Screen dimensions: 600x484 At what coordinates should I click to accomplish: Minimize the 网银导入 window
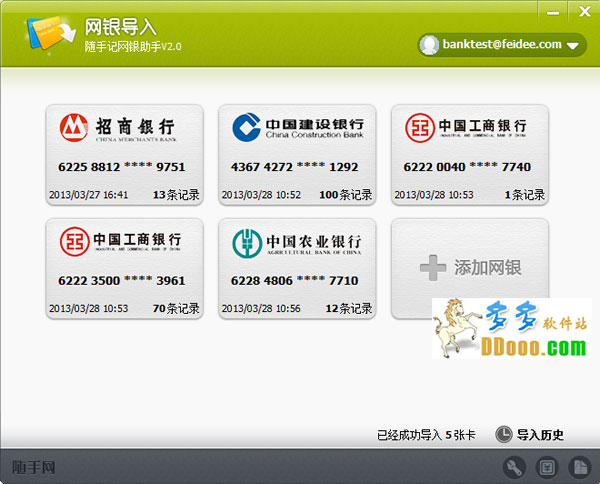pyautogui.click(x=553, y=13)
